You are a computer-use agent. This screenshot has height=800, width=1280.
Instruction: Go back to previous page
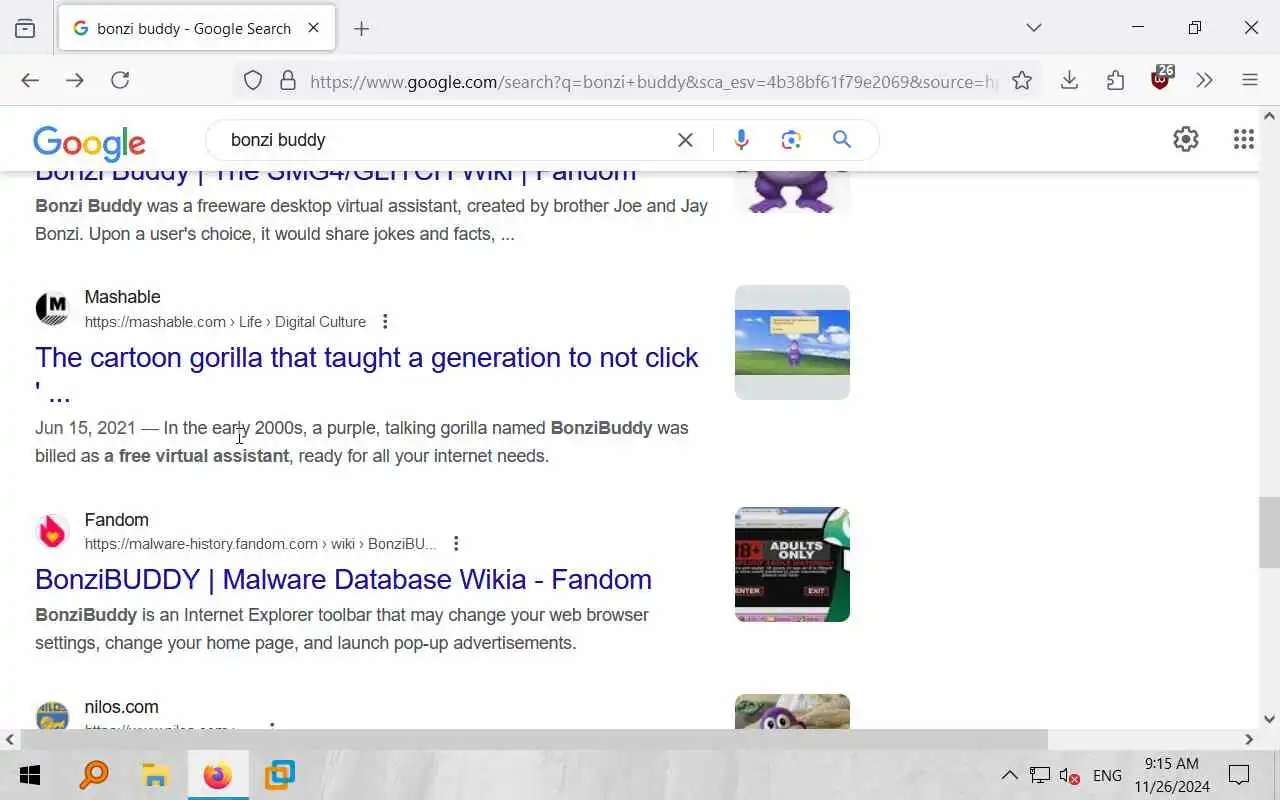pyautogui.click(x=30, y=80)
